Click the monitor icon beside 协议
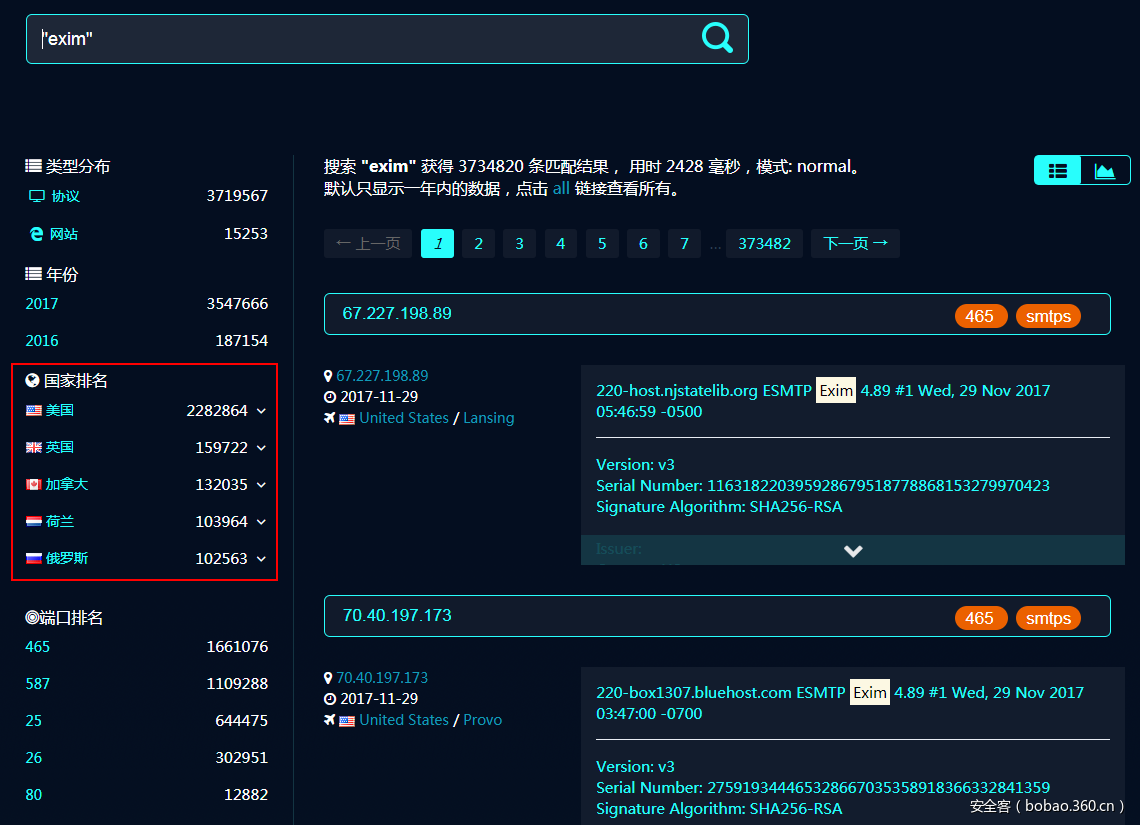The image size is (1140, 825). tap(37, 196)
